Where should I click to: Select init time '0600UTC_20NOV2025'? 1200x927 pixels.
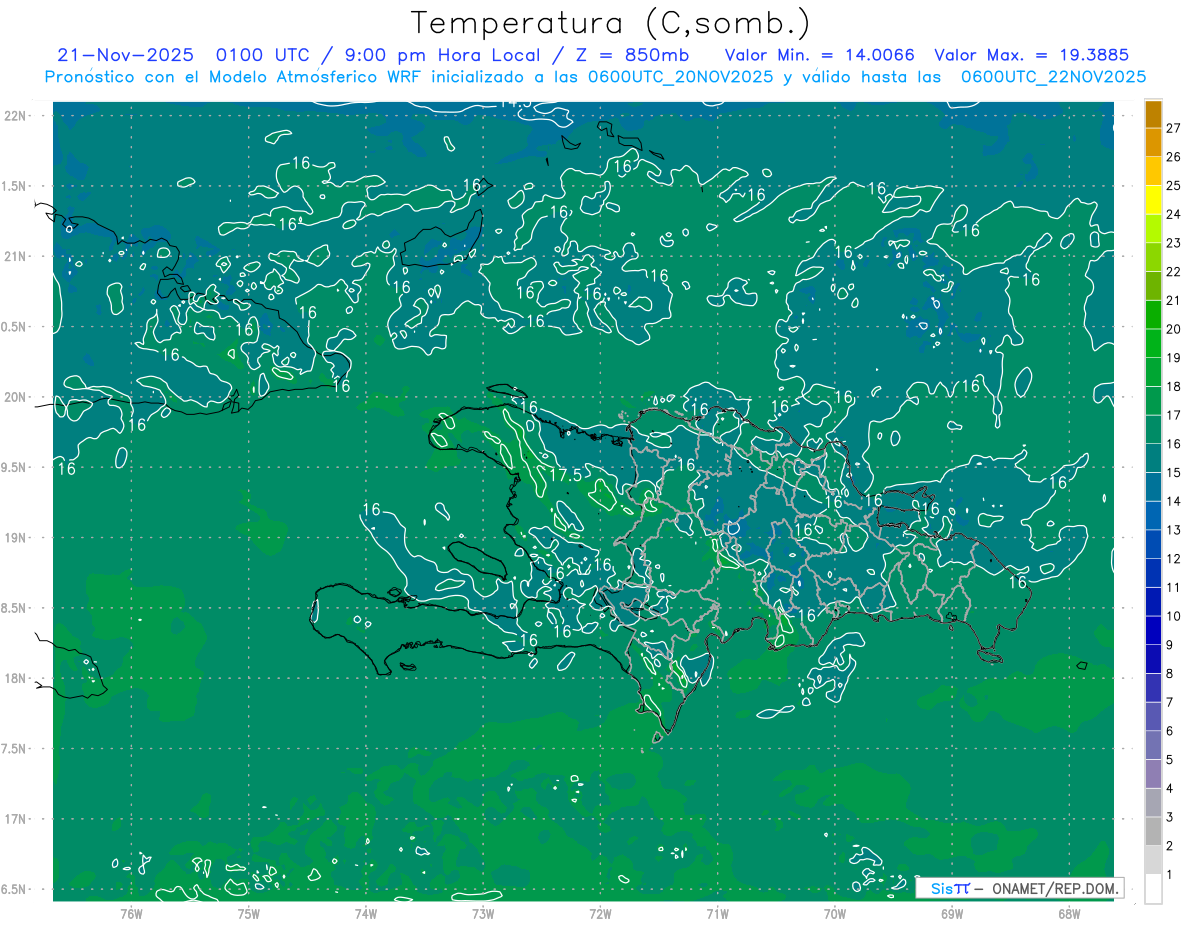click(680, 77)
